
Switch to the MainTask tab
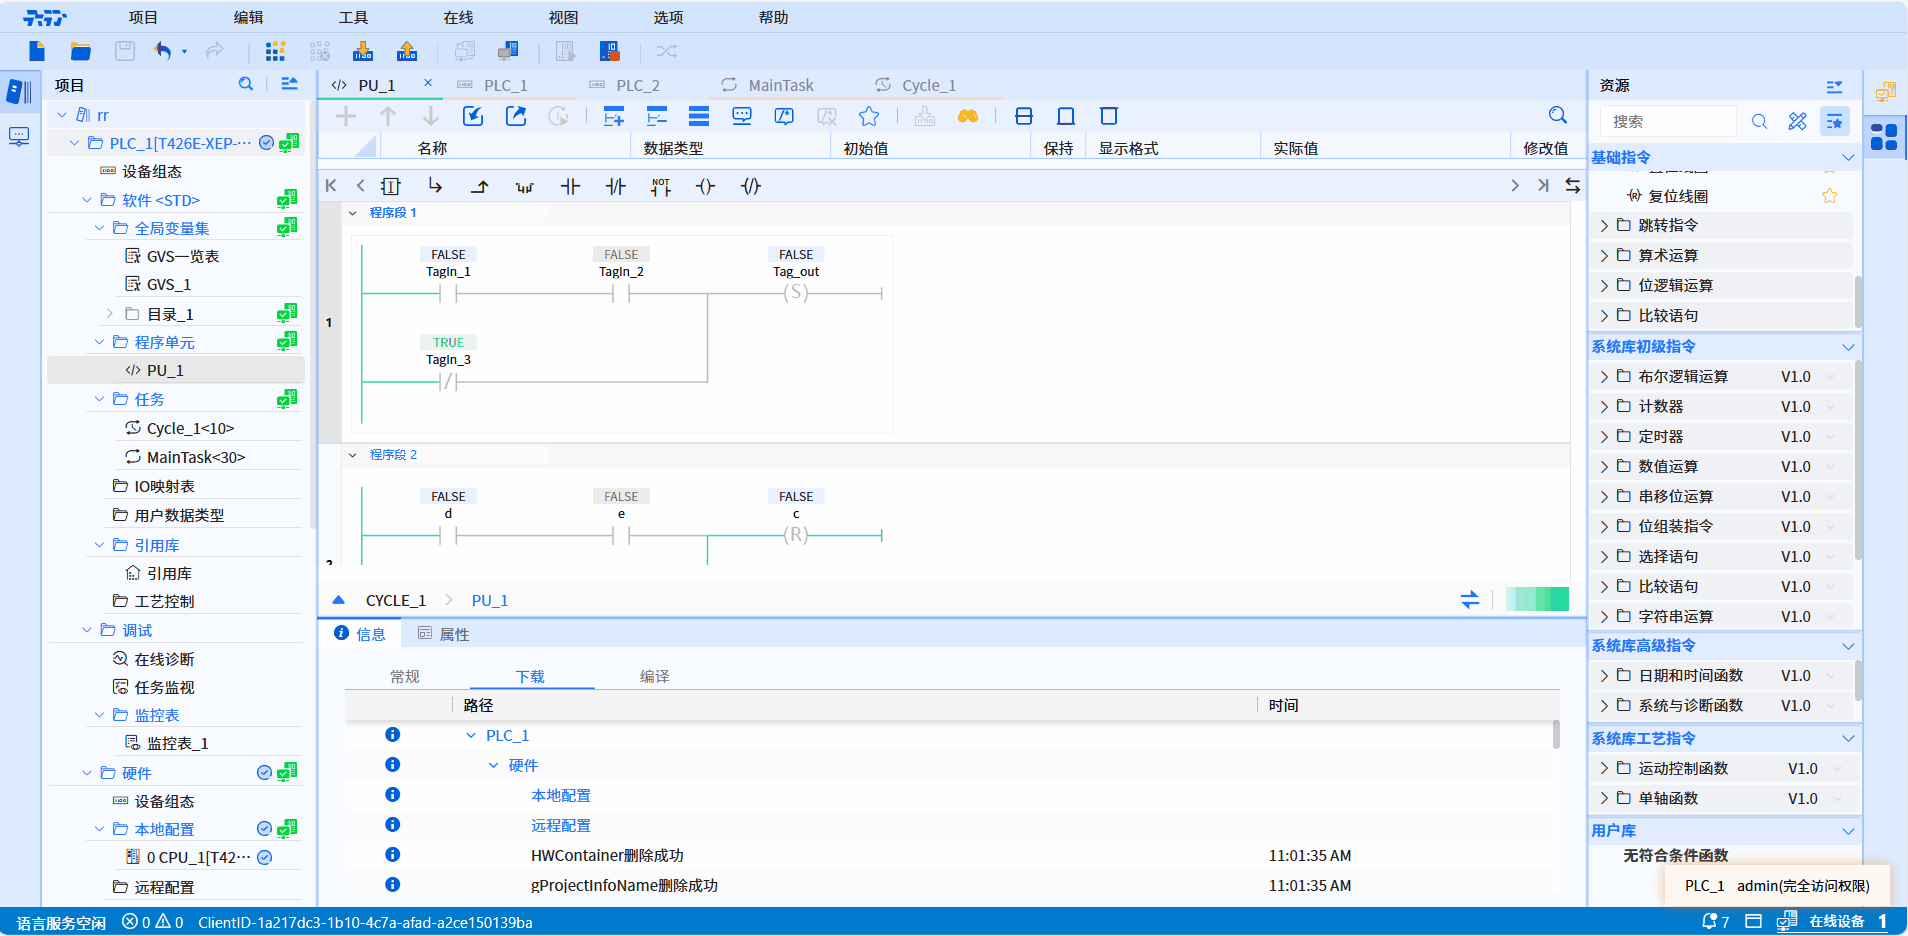pos(780,85)
